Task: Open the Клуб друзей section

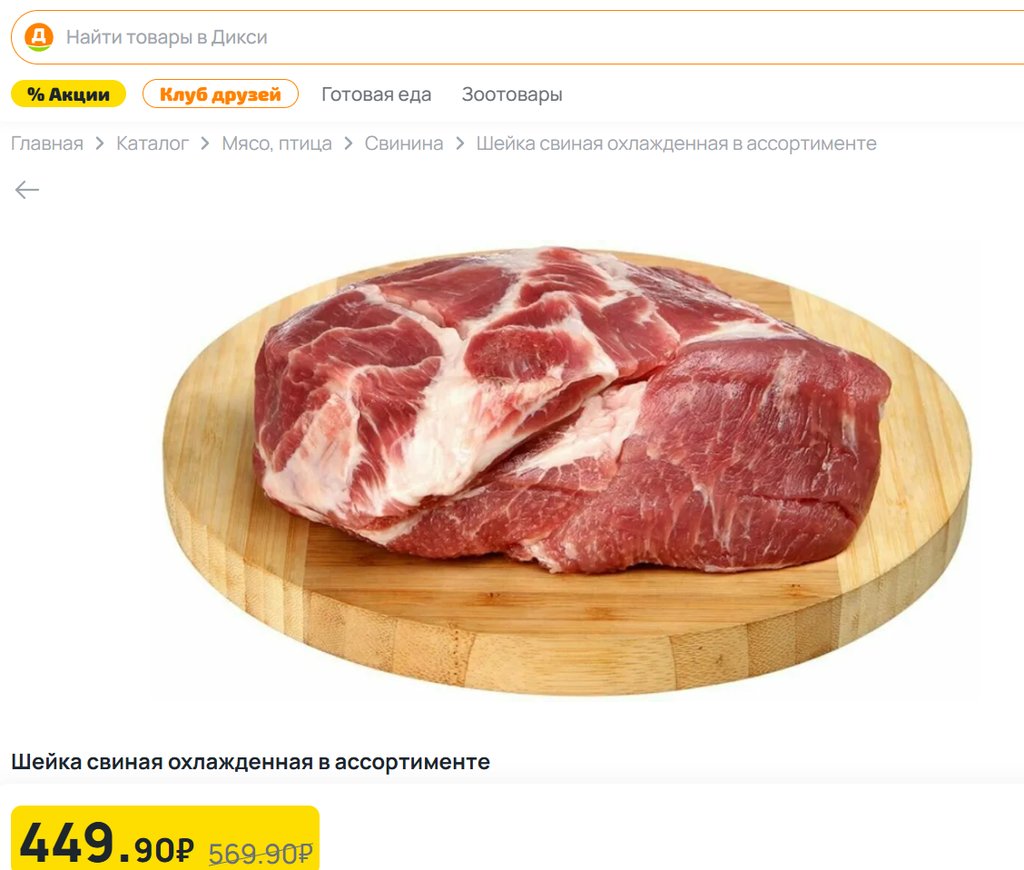Action: coord(220,94)
